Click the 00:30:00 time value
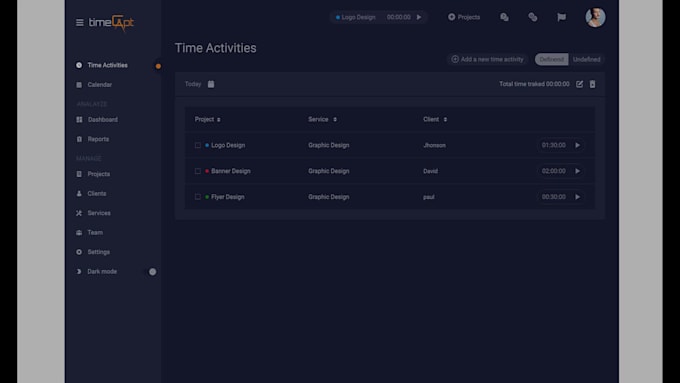Screen dimensions: 680x383 tap(554, 197)
